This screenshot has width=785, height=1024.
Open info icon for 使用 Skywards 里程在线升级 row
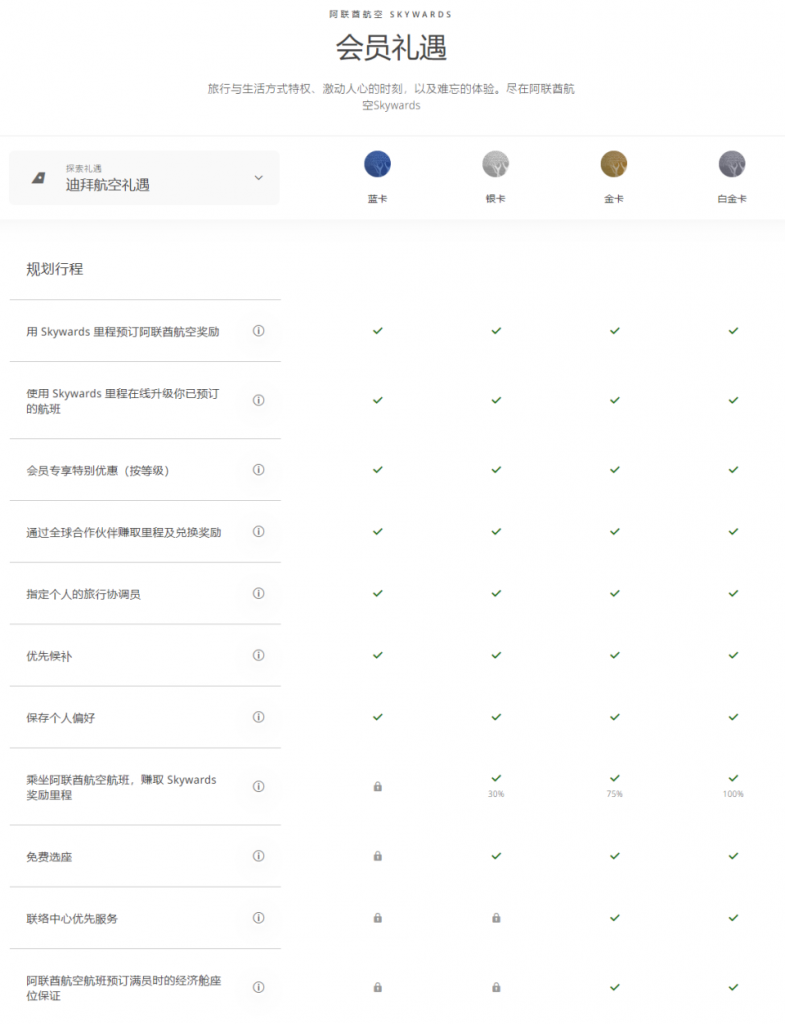coord(259,400)
